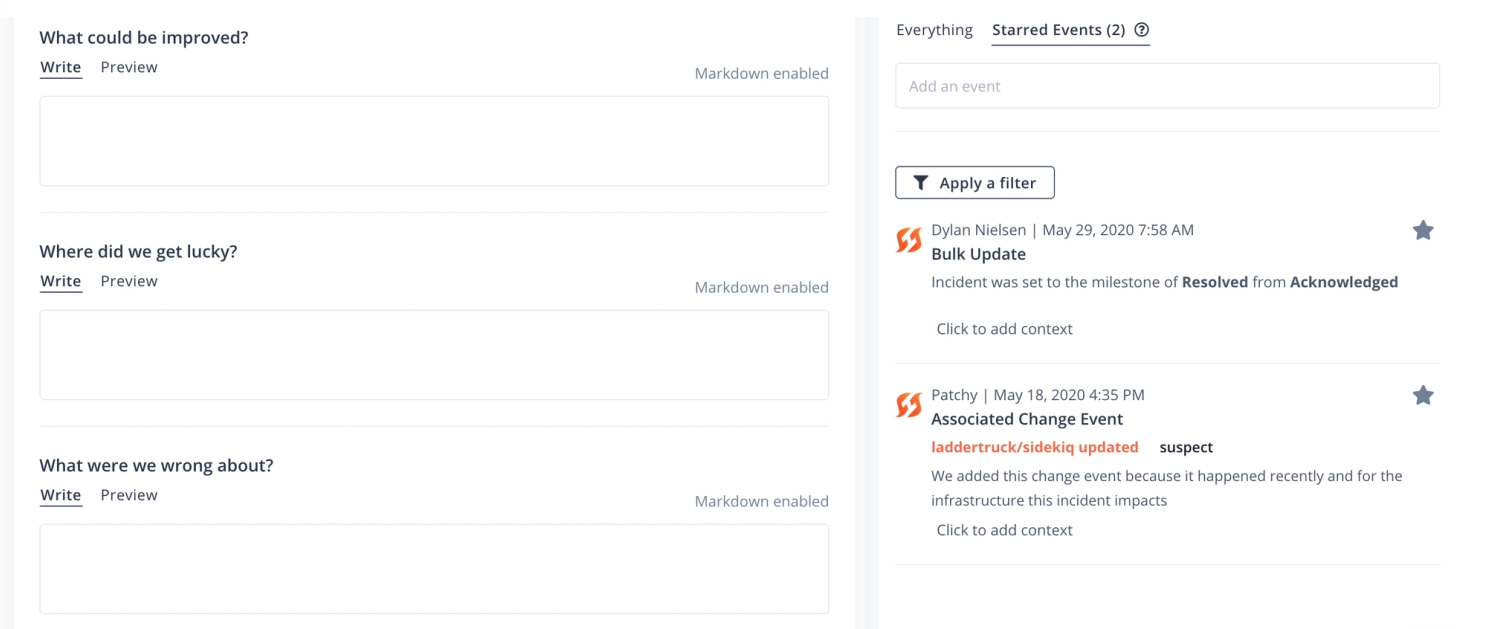Click the funnel icon in Apply a filter
The image size is (1486, 629).
pyautogui.click(x=921, y=183)
